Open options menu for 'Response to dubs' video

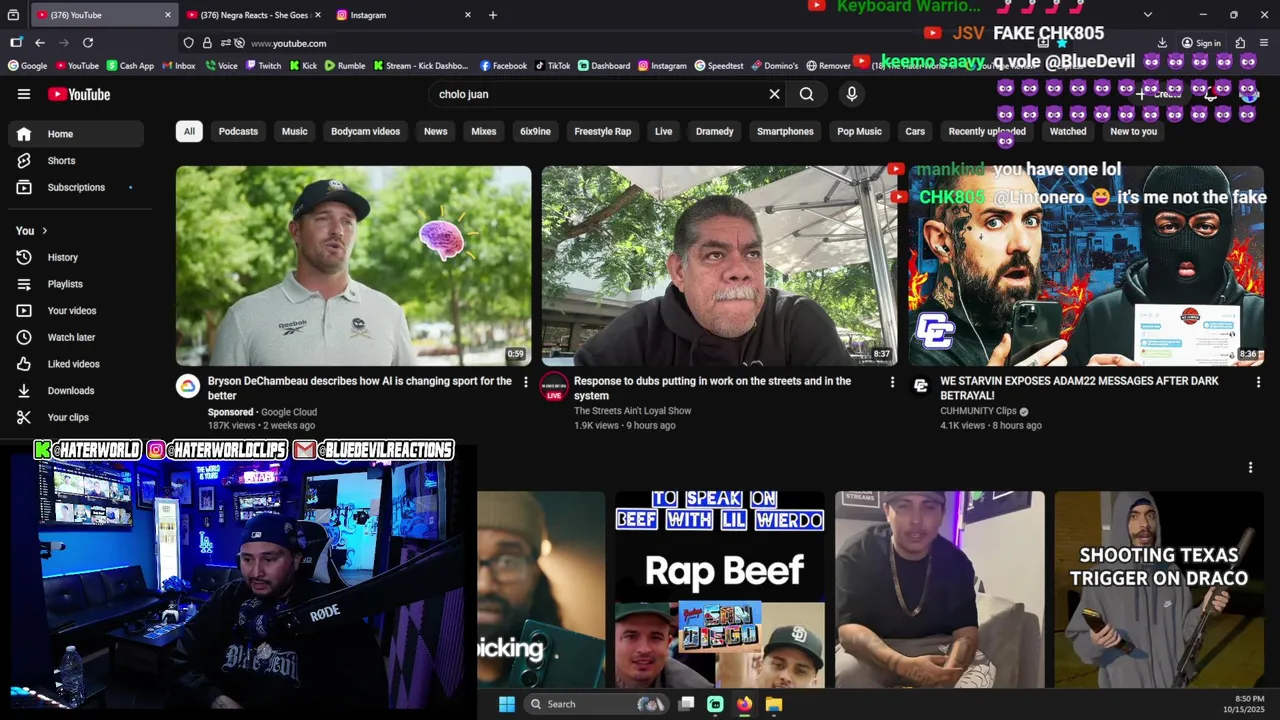892,382
